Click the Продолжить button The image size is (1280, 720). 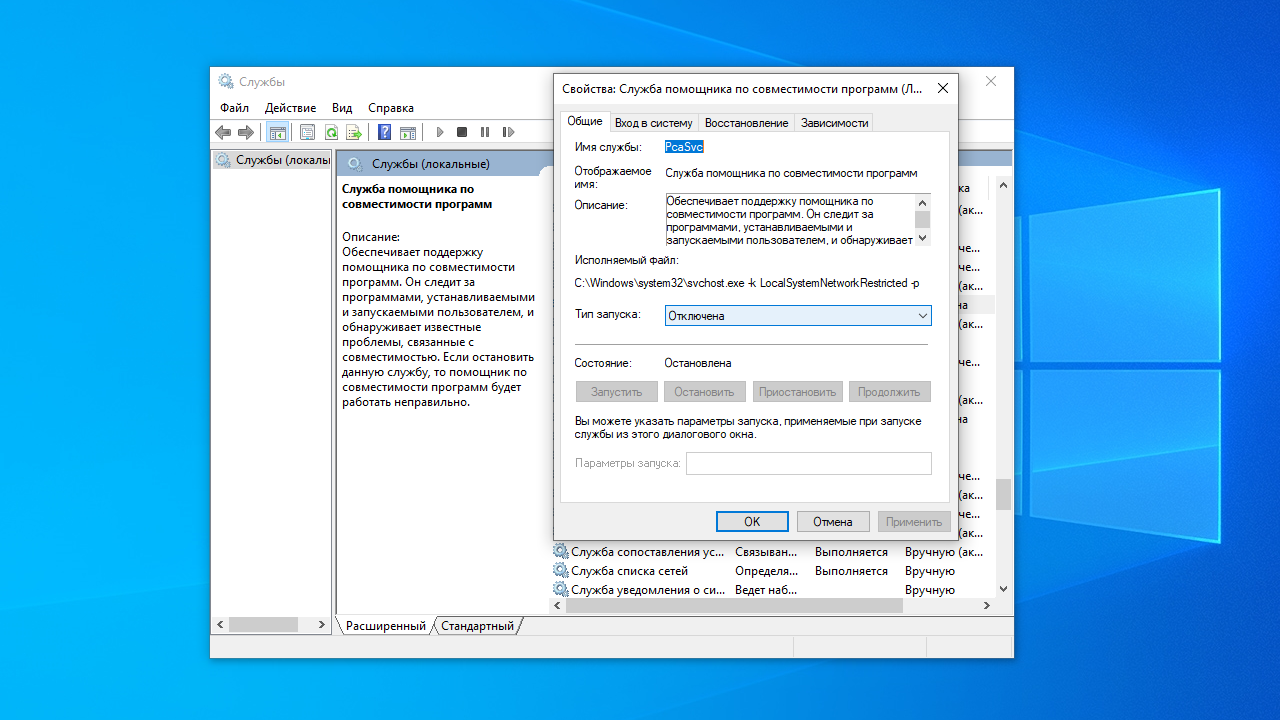click(889, 392)
